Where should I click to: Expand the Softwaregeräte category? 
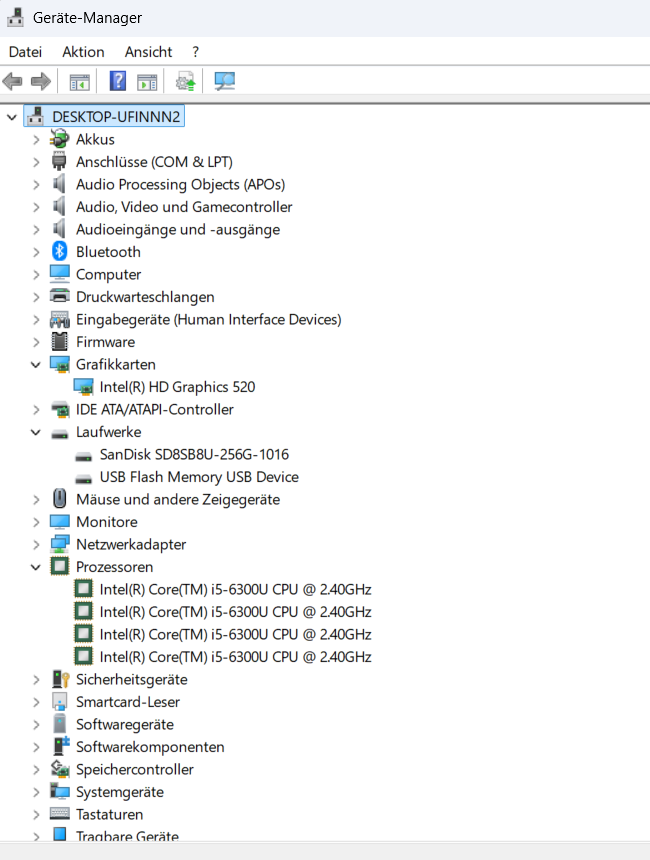coord(36,725)
